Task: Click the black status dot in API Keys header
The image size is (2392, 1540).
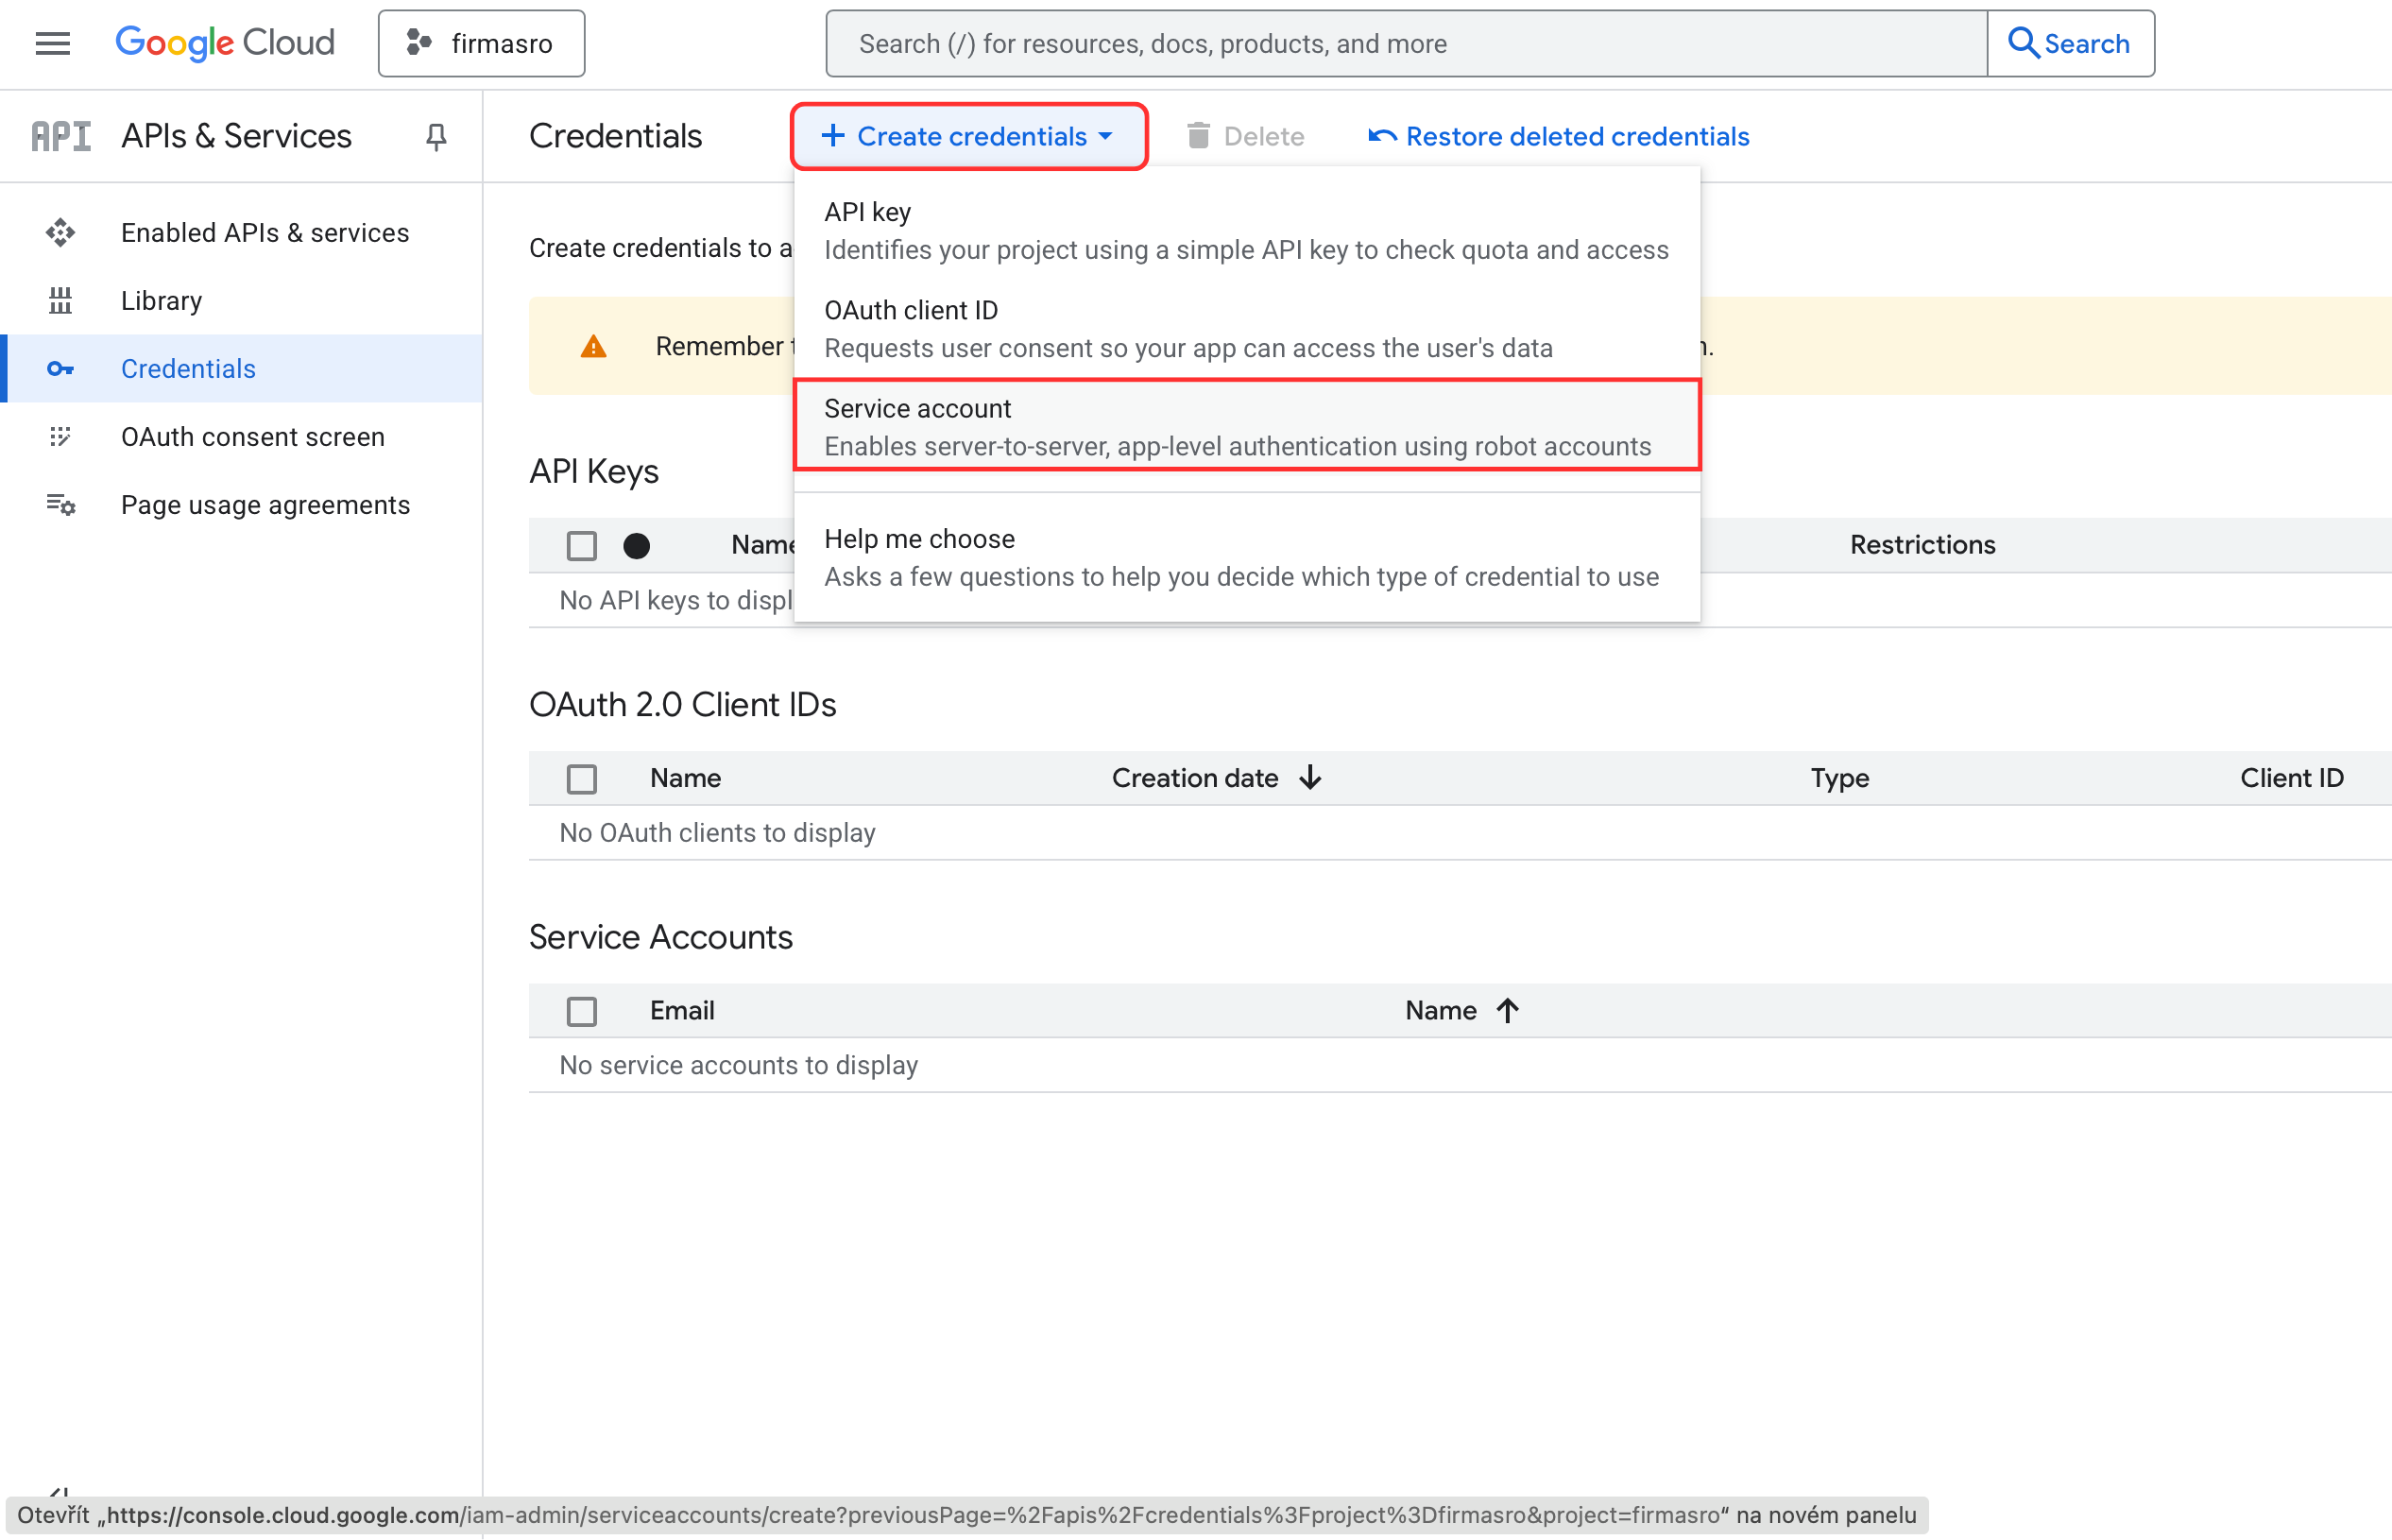Action: pos(636,545)
